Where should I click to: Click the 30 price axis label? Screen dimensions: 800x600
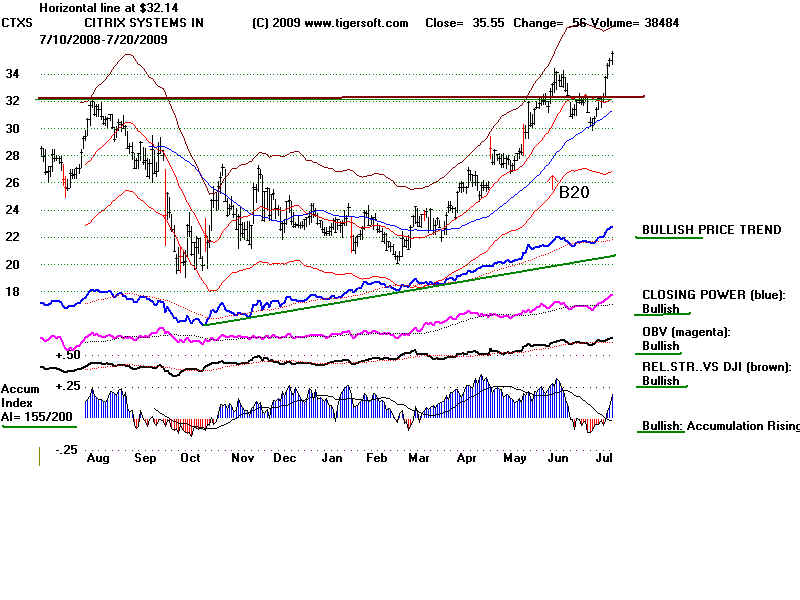pyautogui.click(x=13, y=128)
